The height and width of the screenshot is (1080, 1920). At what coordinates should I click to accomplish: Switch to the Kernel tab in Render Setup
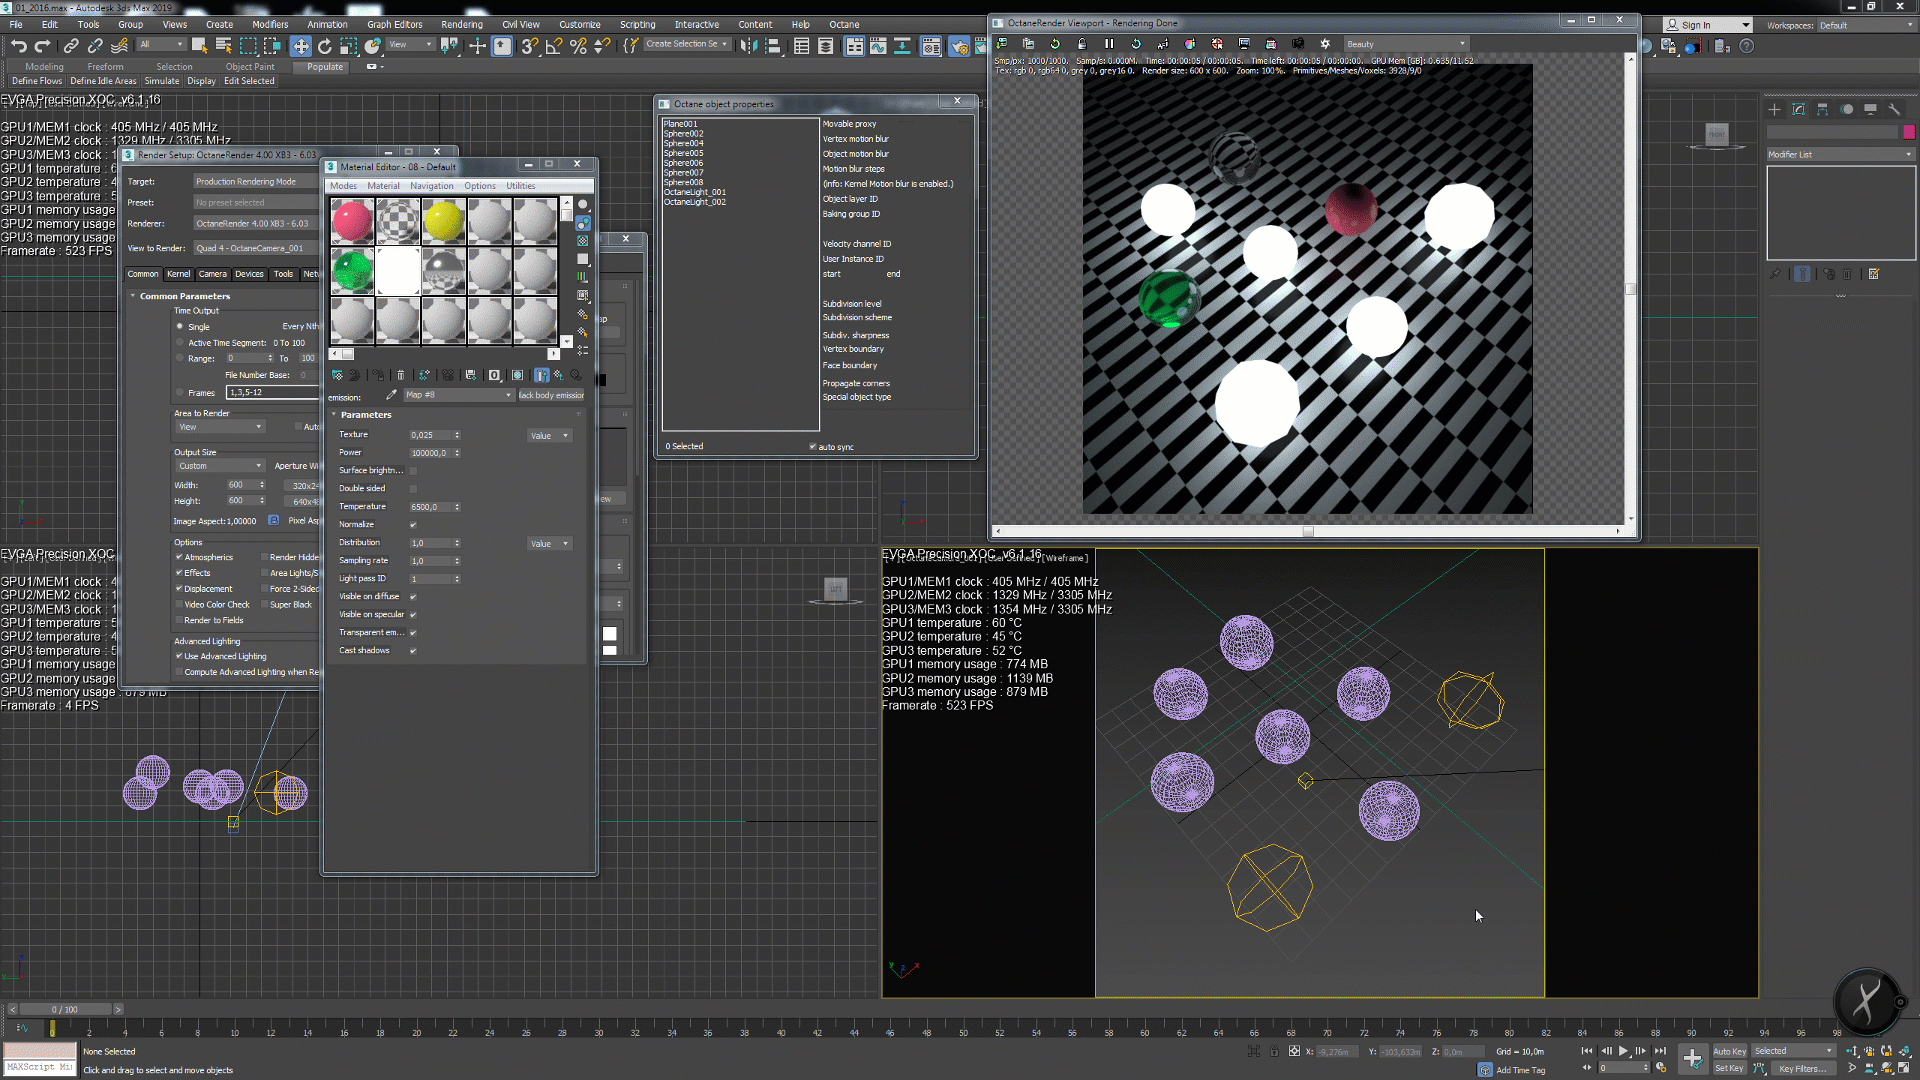pyautogui.click(x=178, y=274)
